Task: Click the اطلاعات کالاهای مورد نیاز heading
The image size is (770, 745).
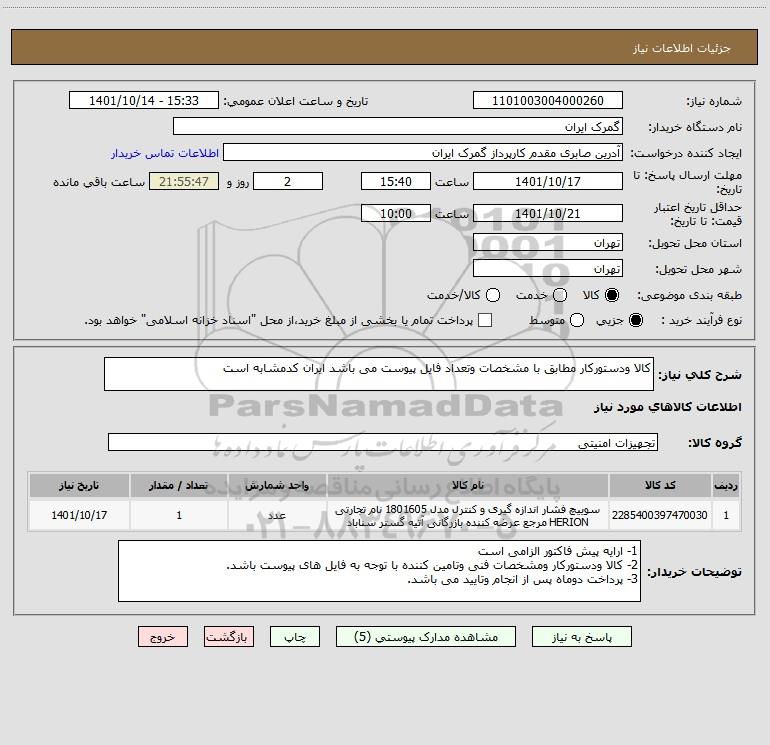Action: coord(667,407)
